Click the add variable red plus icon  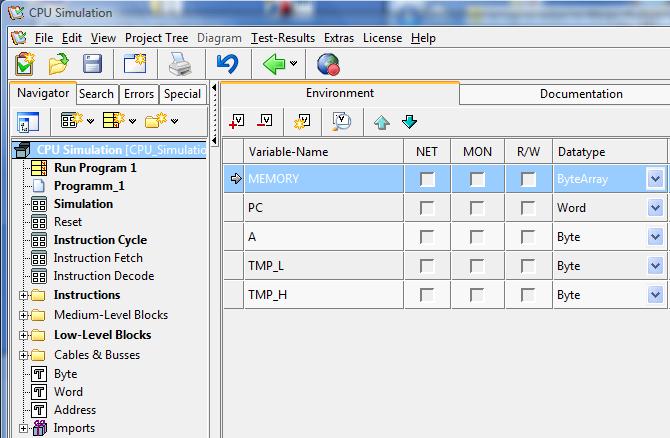pos(237,122)
